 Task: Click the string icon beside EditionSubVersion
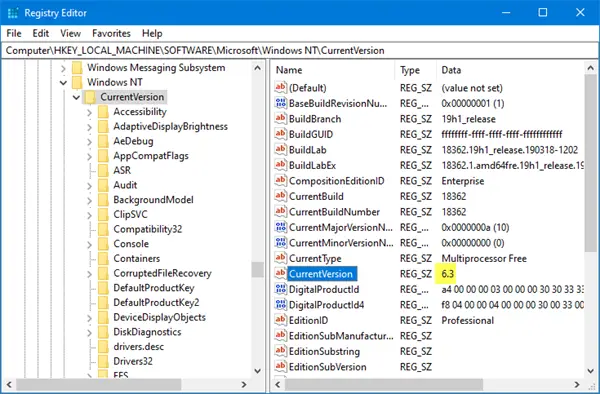pos(280,366)
